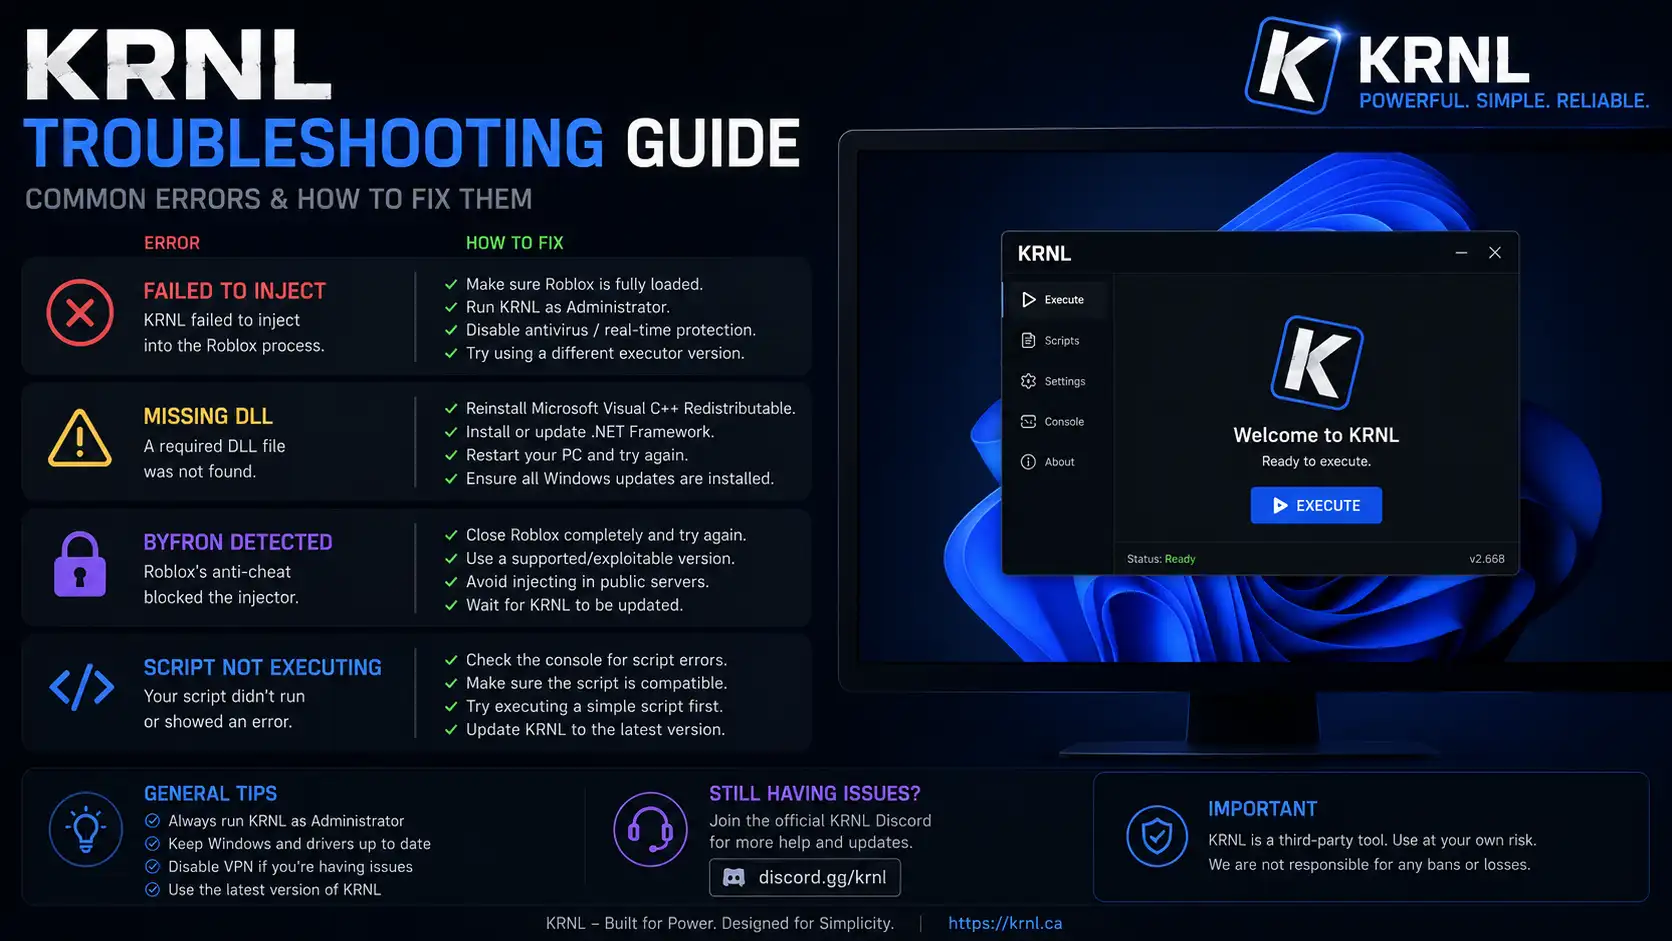Click the 'POWERFUL. SIMPLE. RELIABLE.' tagline
This screenshot has height=941, width=1672.
[x=1504, y=101]
